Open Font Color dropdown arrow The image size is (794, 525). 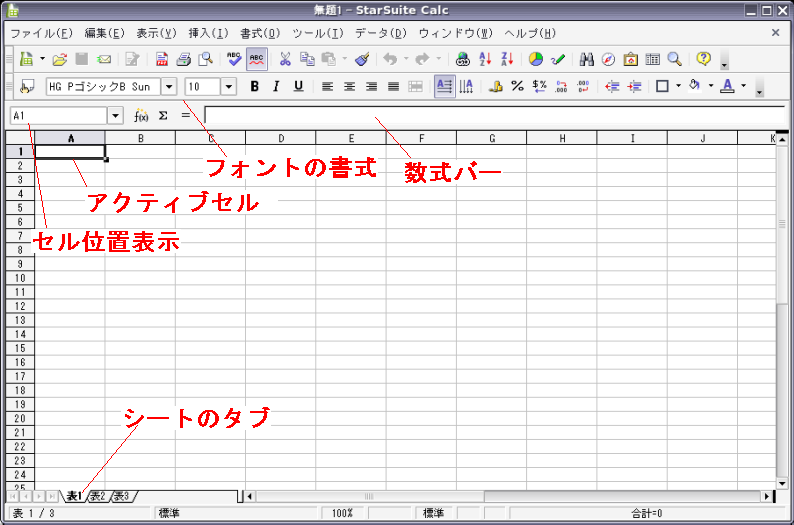[x=743, y=86]
